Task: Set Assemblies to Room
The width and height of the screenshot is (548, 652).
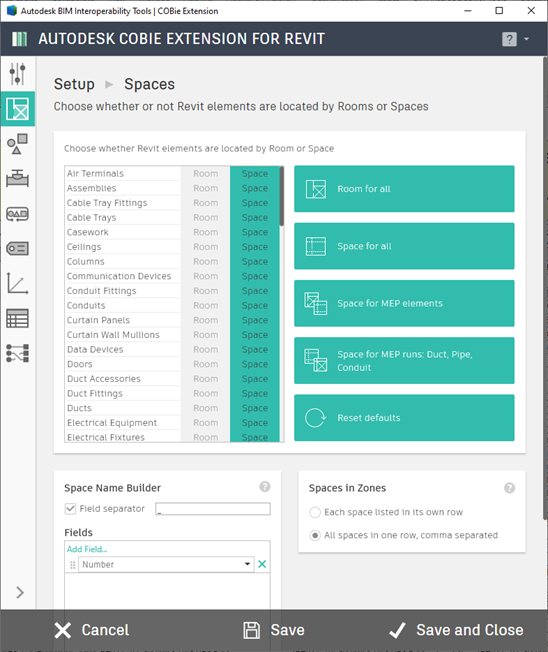Action: click(x=205, y=188)
